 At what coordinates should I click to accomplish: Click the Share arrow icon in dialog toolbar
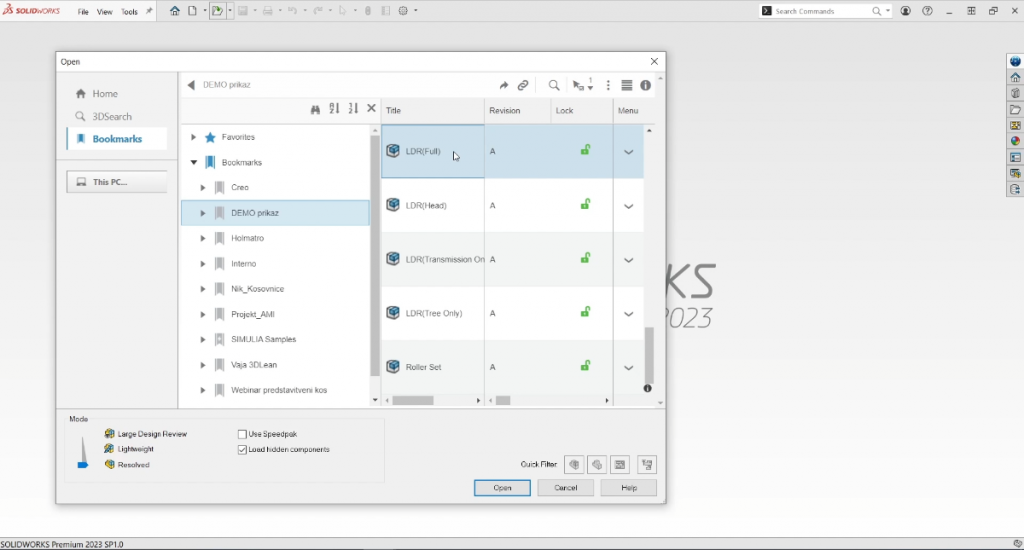504,86
